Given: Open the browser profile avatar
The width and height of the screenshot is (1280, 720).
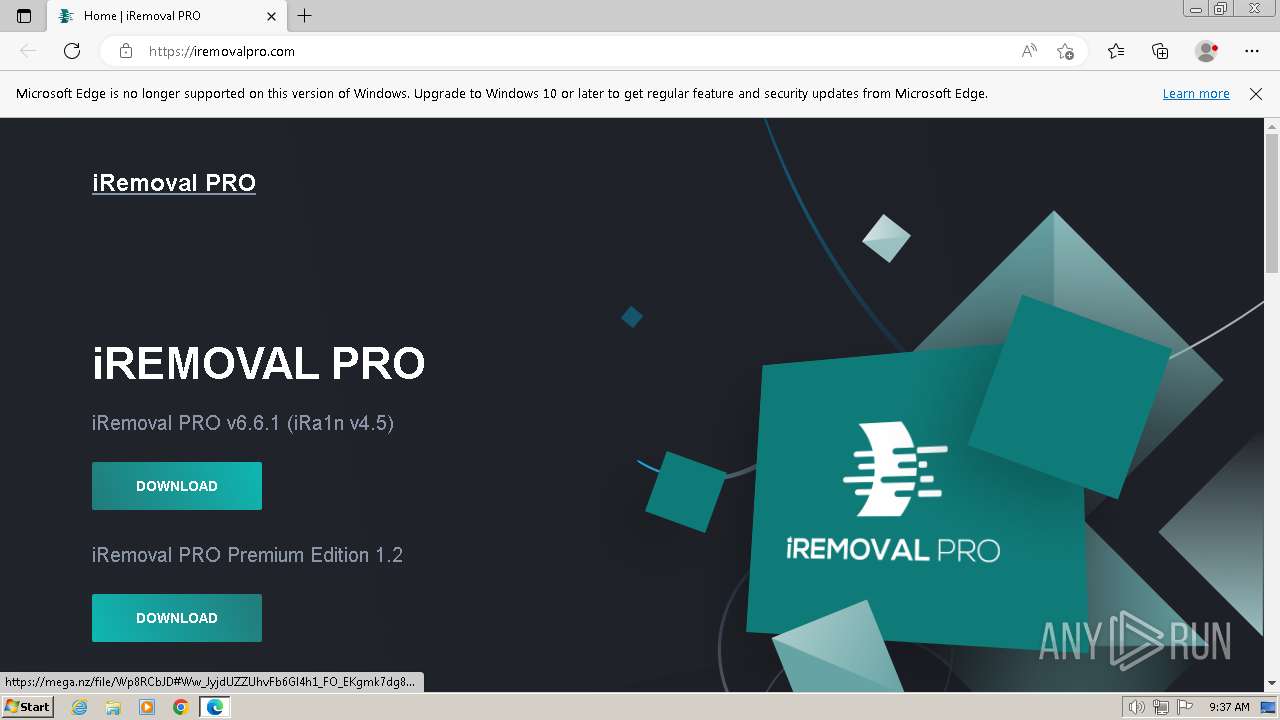Looking at the screenshot, I should click(1206, 51).
